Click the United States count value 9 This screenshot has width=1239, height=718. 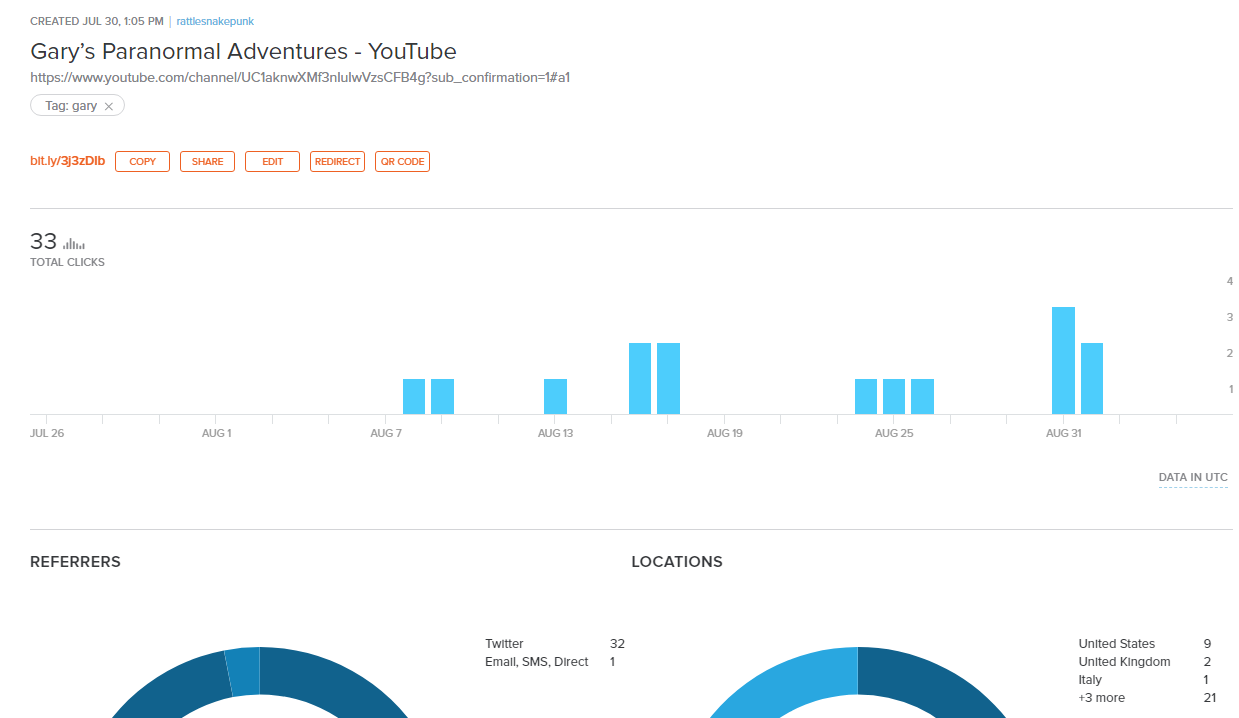click(1208, 644)
